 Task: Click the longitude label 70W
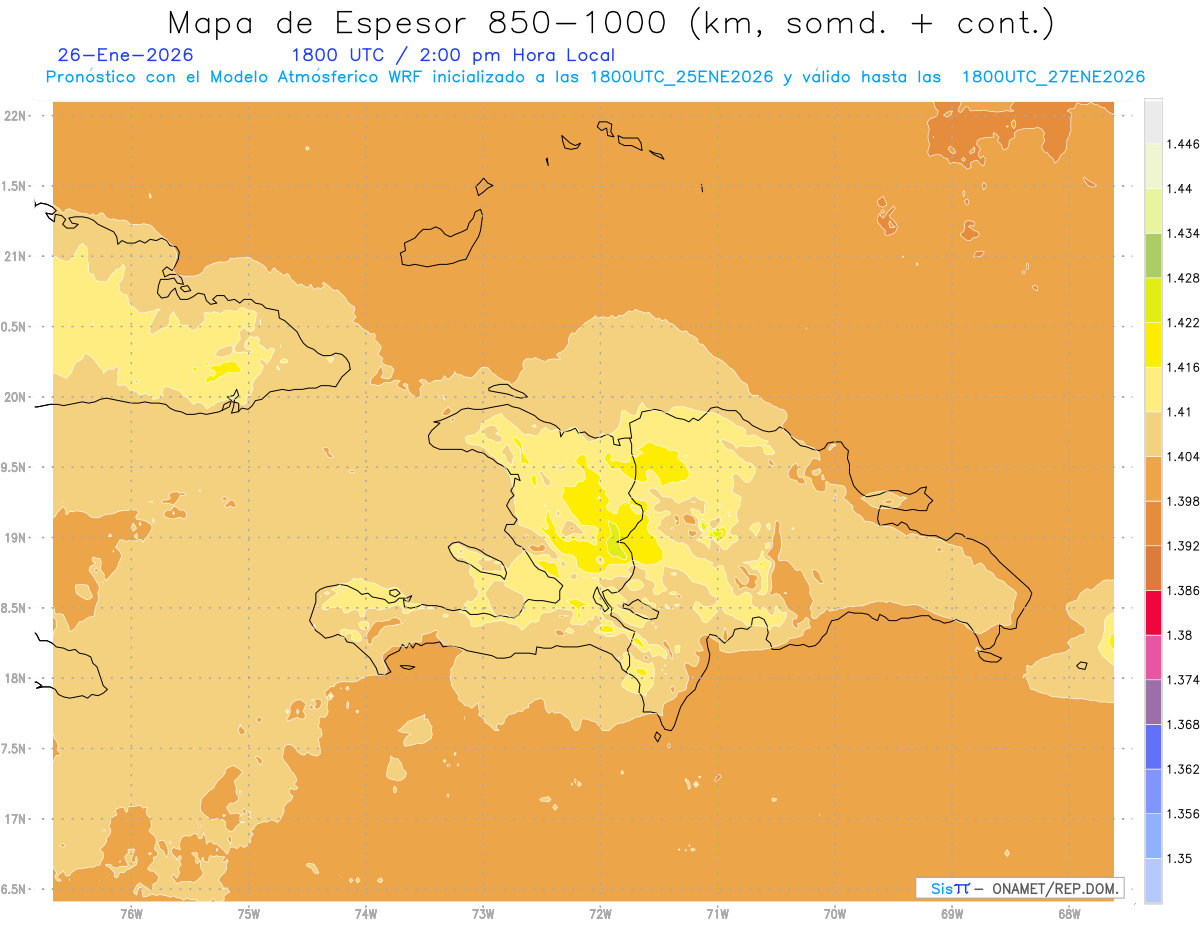(835, 914)
